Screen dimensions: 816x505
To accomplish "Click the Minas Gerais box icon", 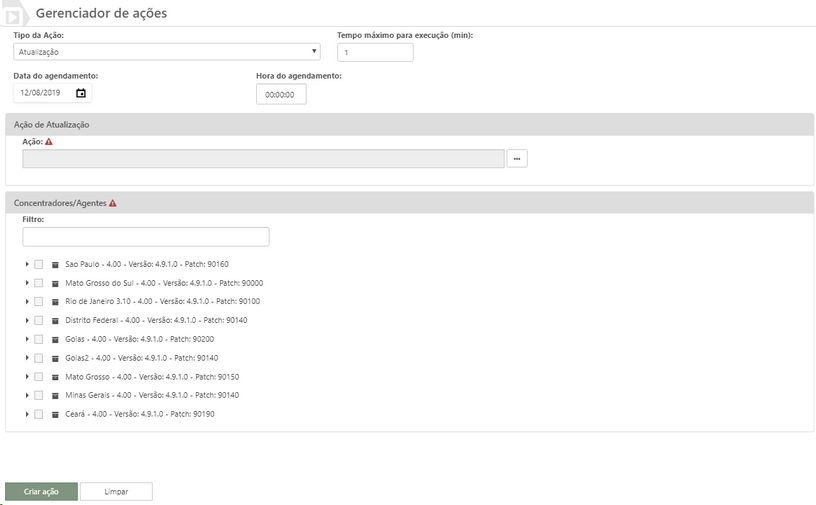I will click(x=55, y=396).
